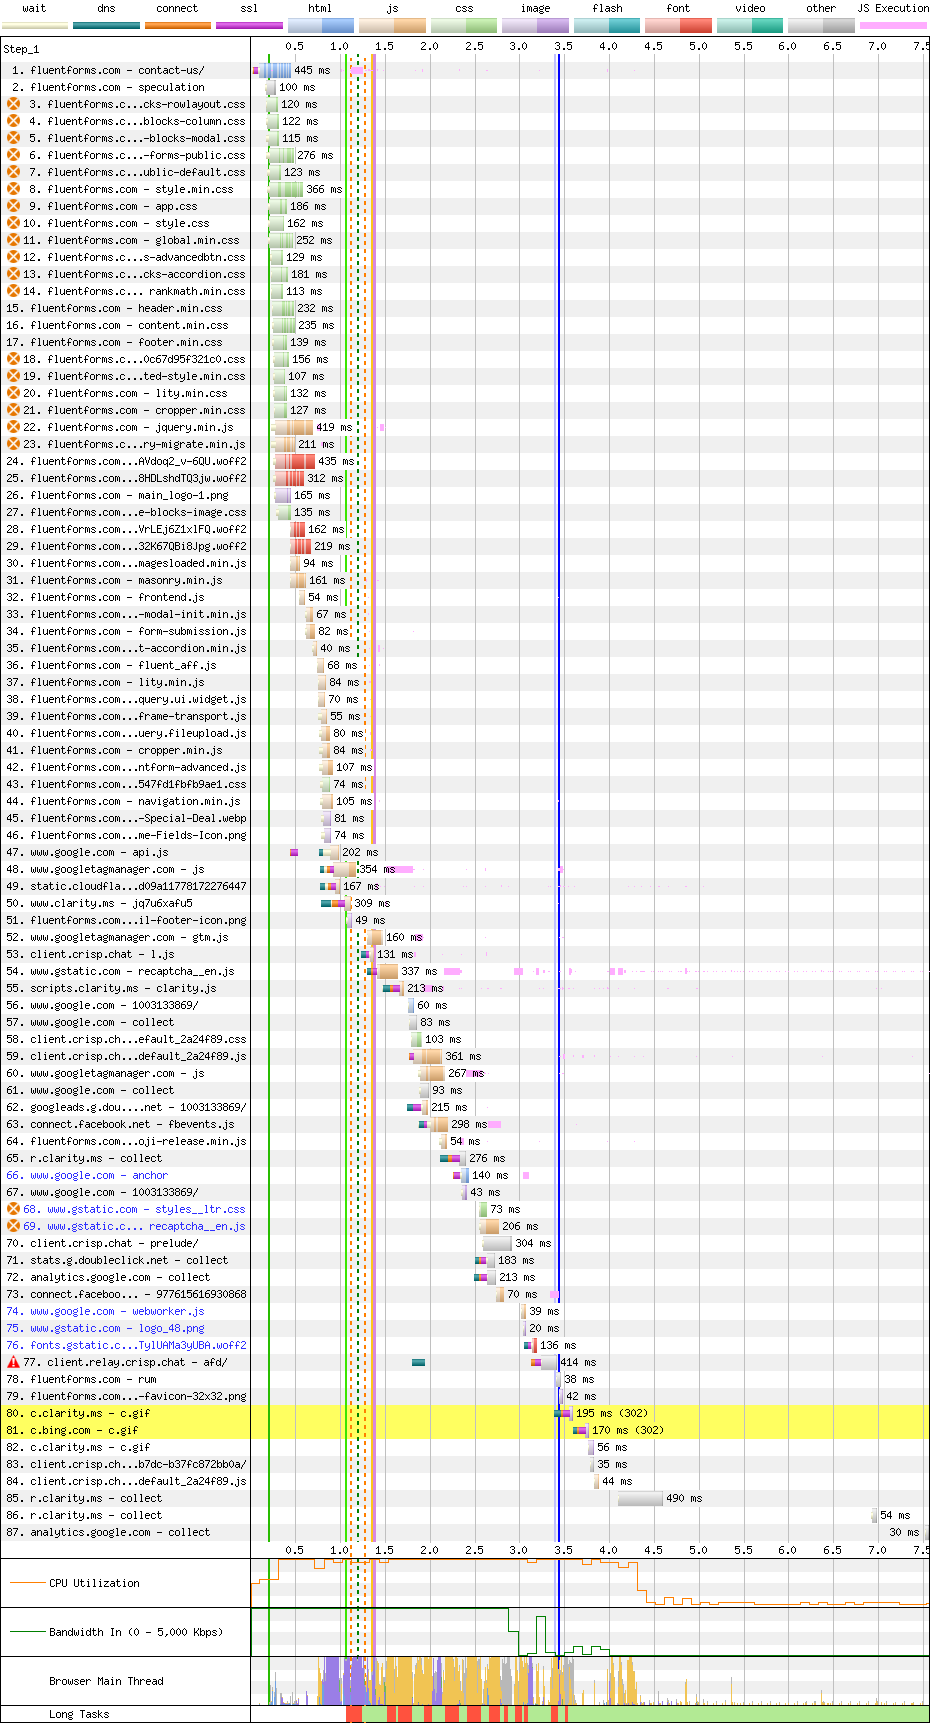Click render-blocking icon on ted-style.min.css row
Viewport: 930px width, 1723px height.
(x=13, y=376)
